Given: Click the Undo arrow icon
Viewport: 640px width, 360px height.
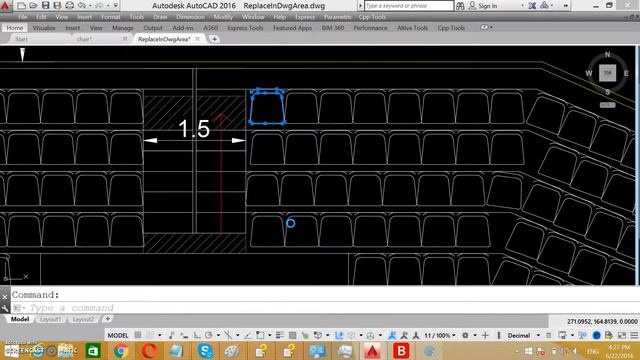Looking at the screenshot, I should click(82, 6).
